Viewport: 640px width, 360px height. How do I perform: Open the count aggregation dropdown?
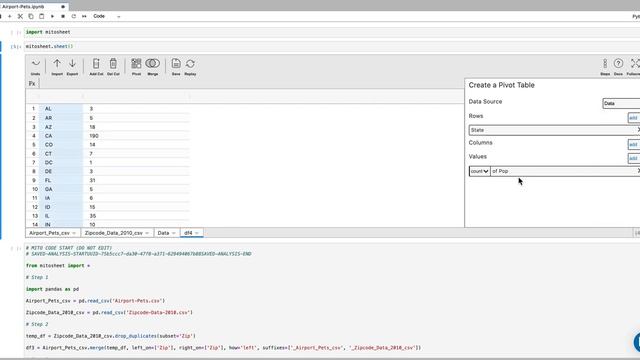479,171
